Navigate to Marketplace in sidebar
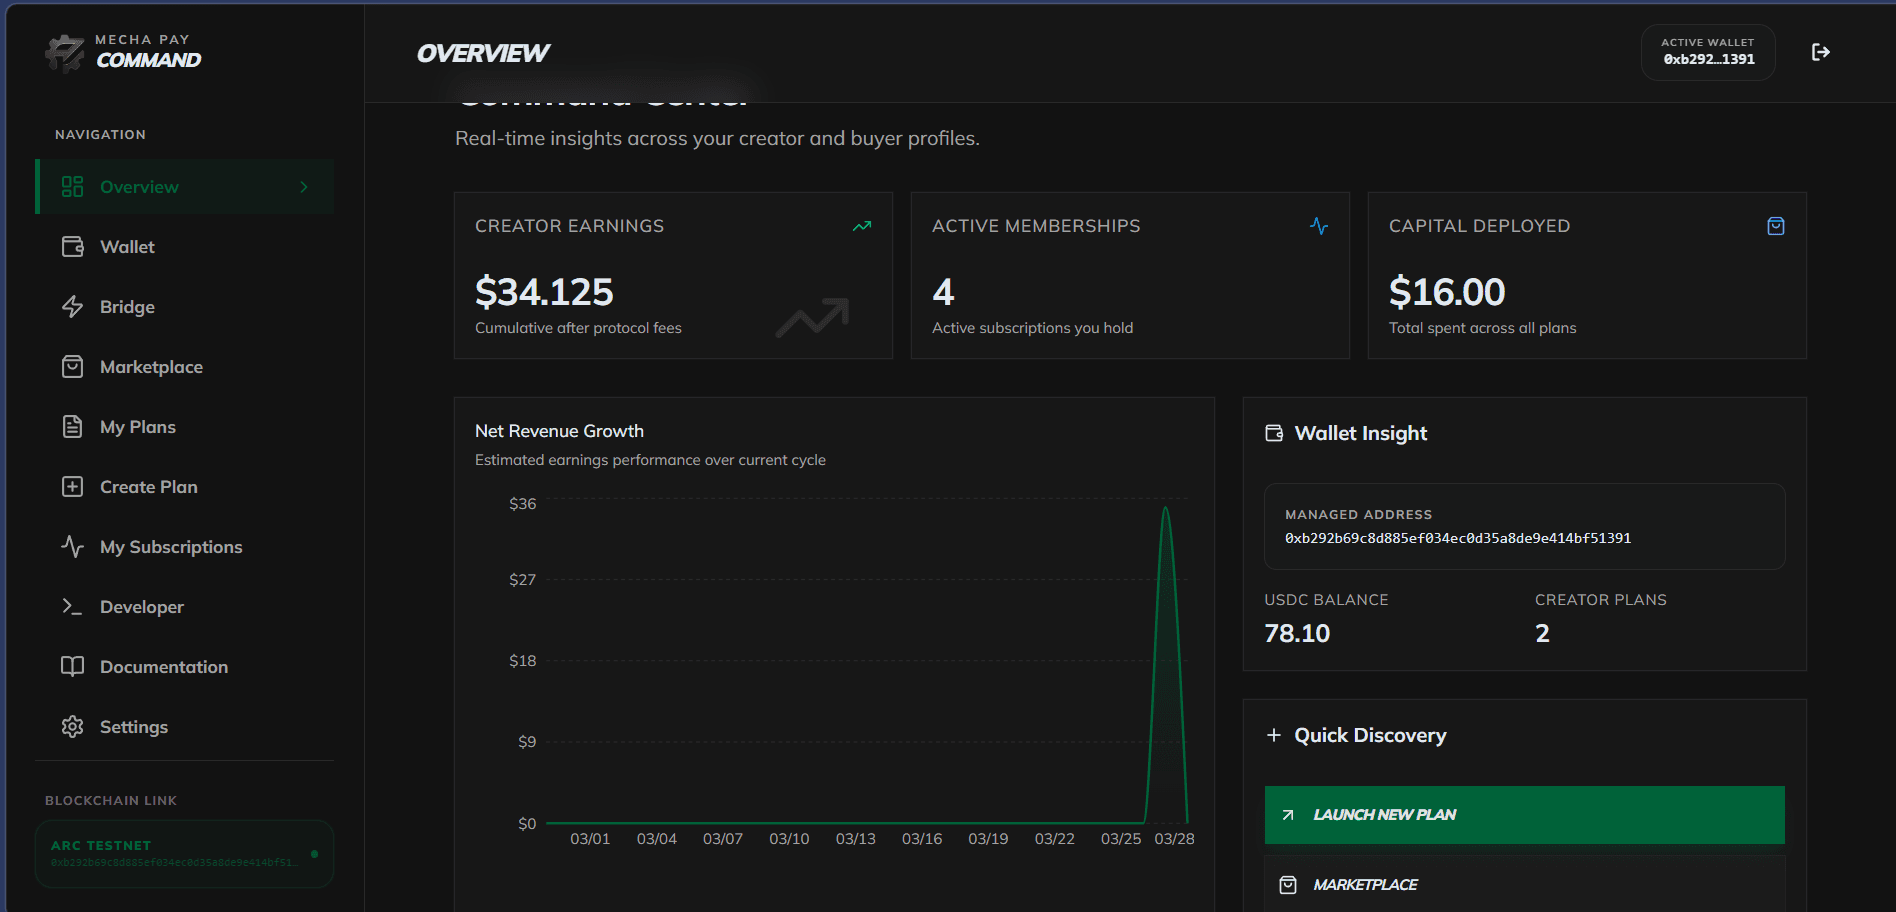Viewport: 1896px width, 912px height. [185, 367]
